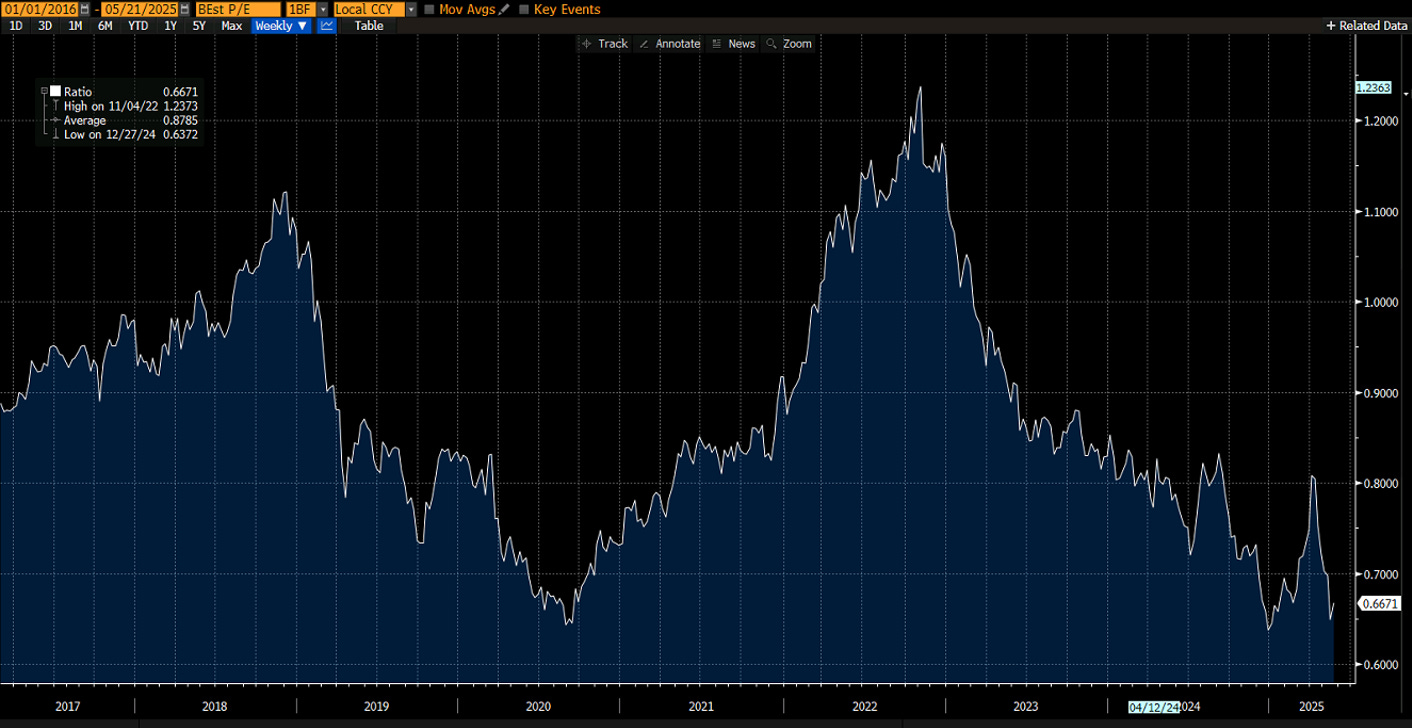The height and width of the screenshot is (728, 1412).
Task: Click the Annotate pencil icon
Action: coord(644,44)
